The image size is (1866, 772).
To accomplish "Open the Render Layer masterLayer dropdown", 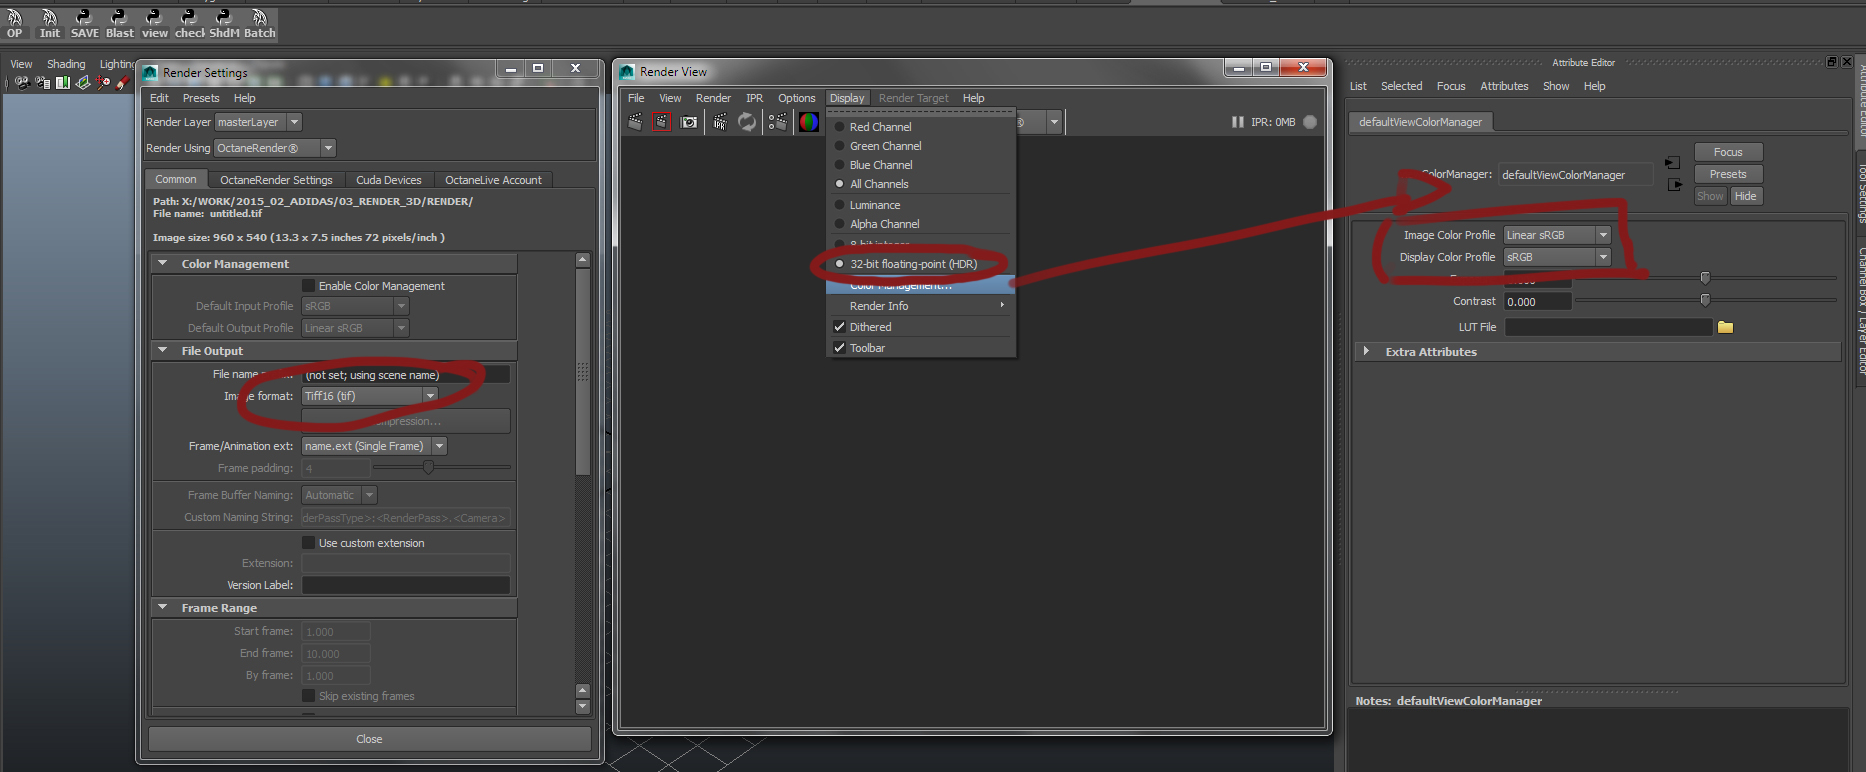I will [258, 122].
